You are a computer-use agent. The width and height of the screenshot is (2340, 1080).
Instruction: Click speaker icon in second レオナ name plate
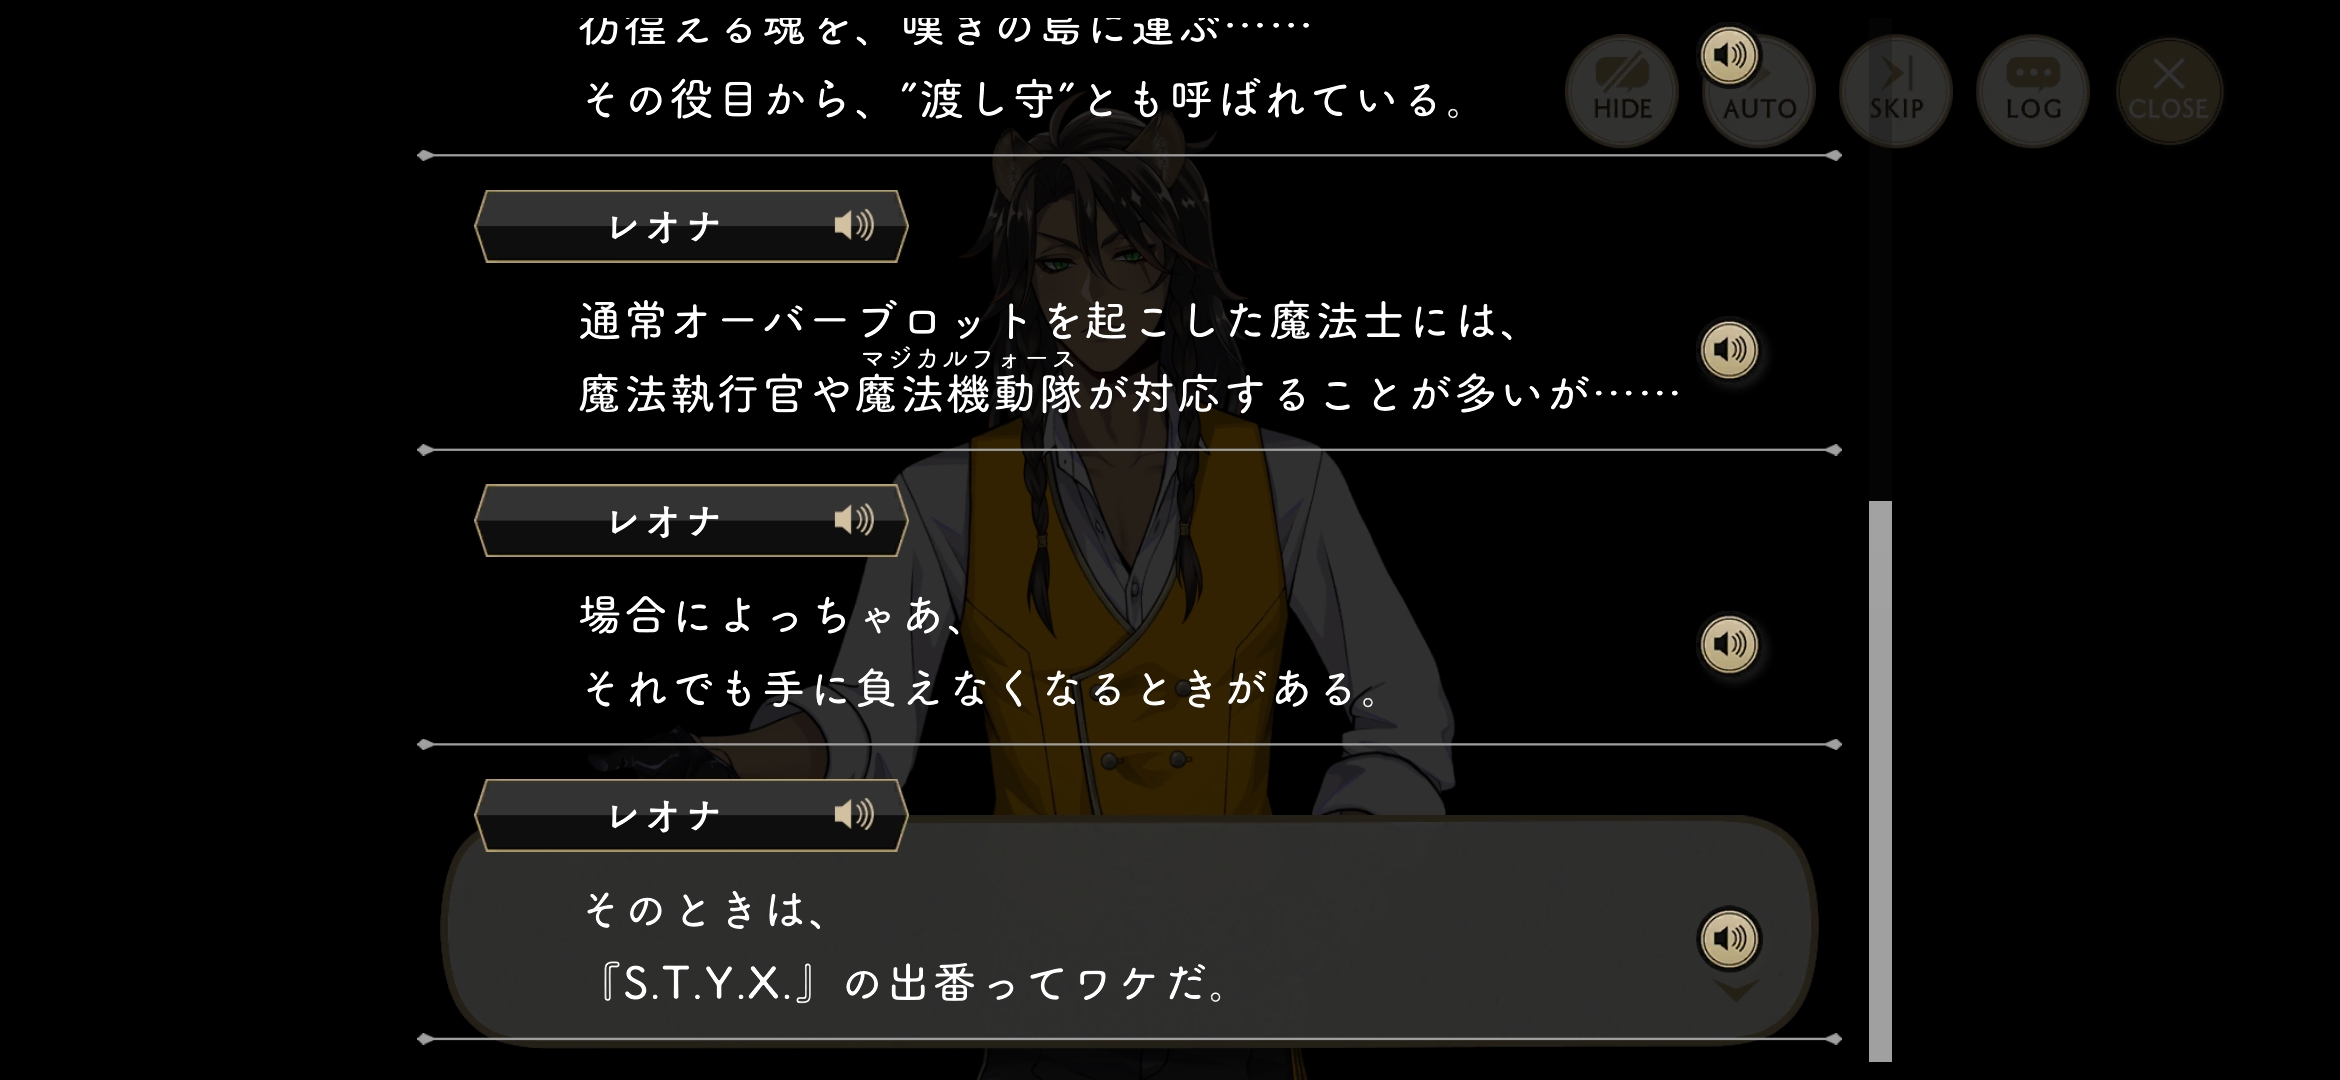(854, 520)
